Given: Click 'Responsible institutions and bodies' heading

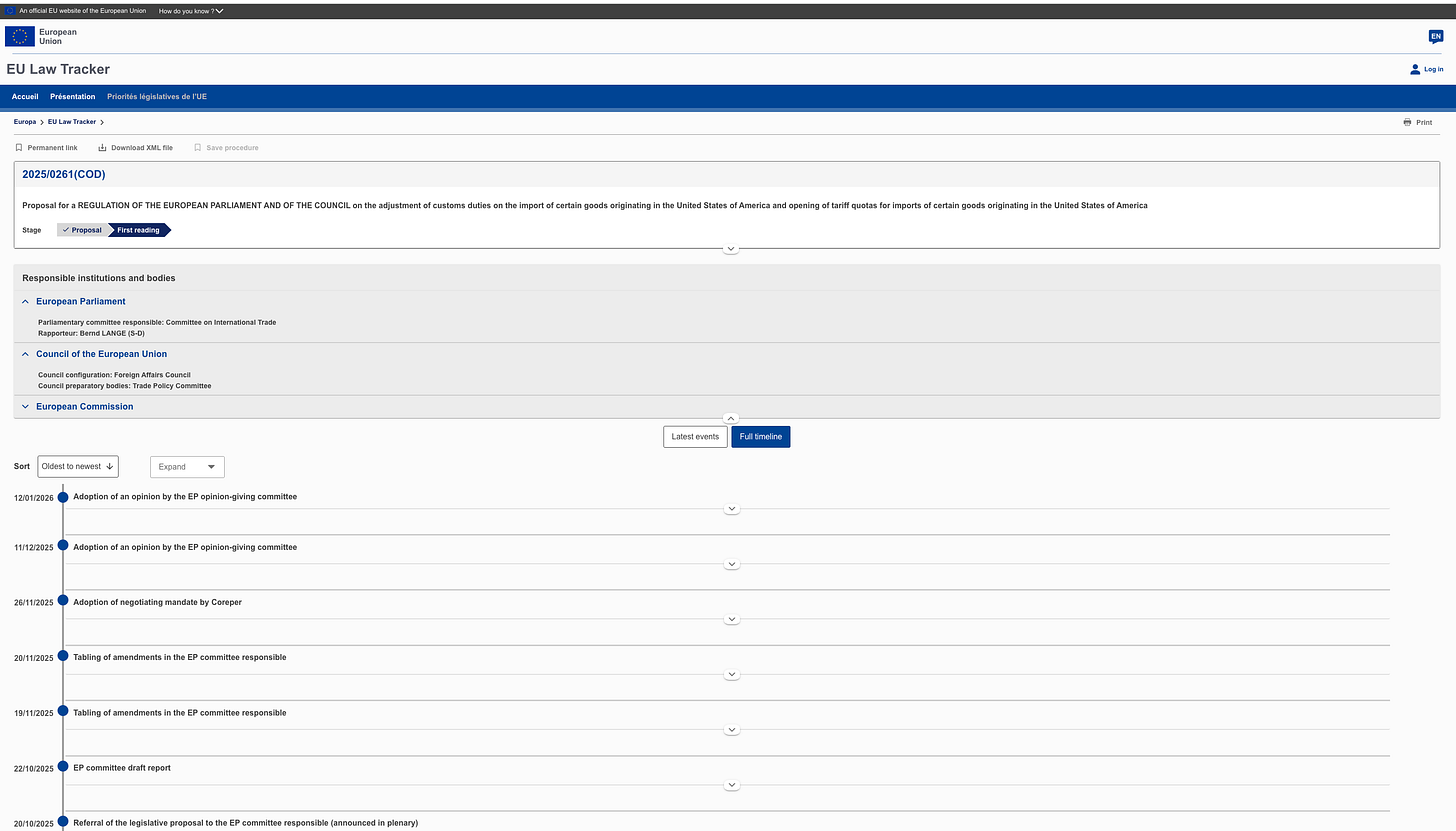Looking at the screenshot, I should [99, 278].
